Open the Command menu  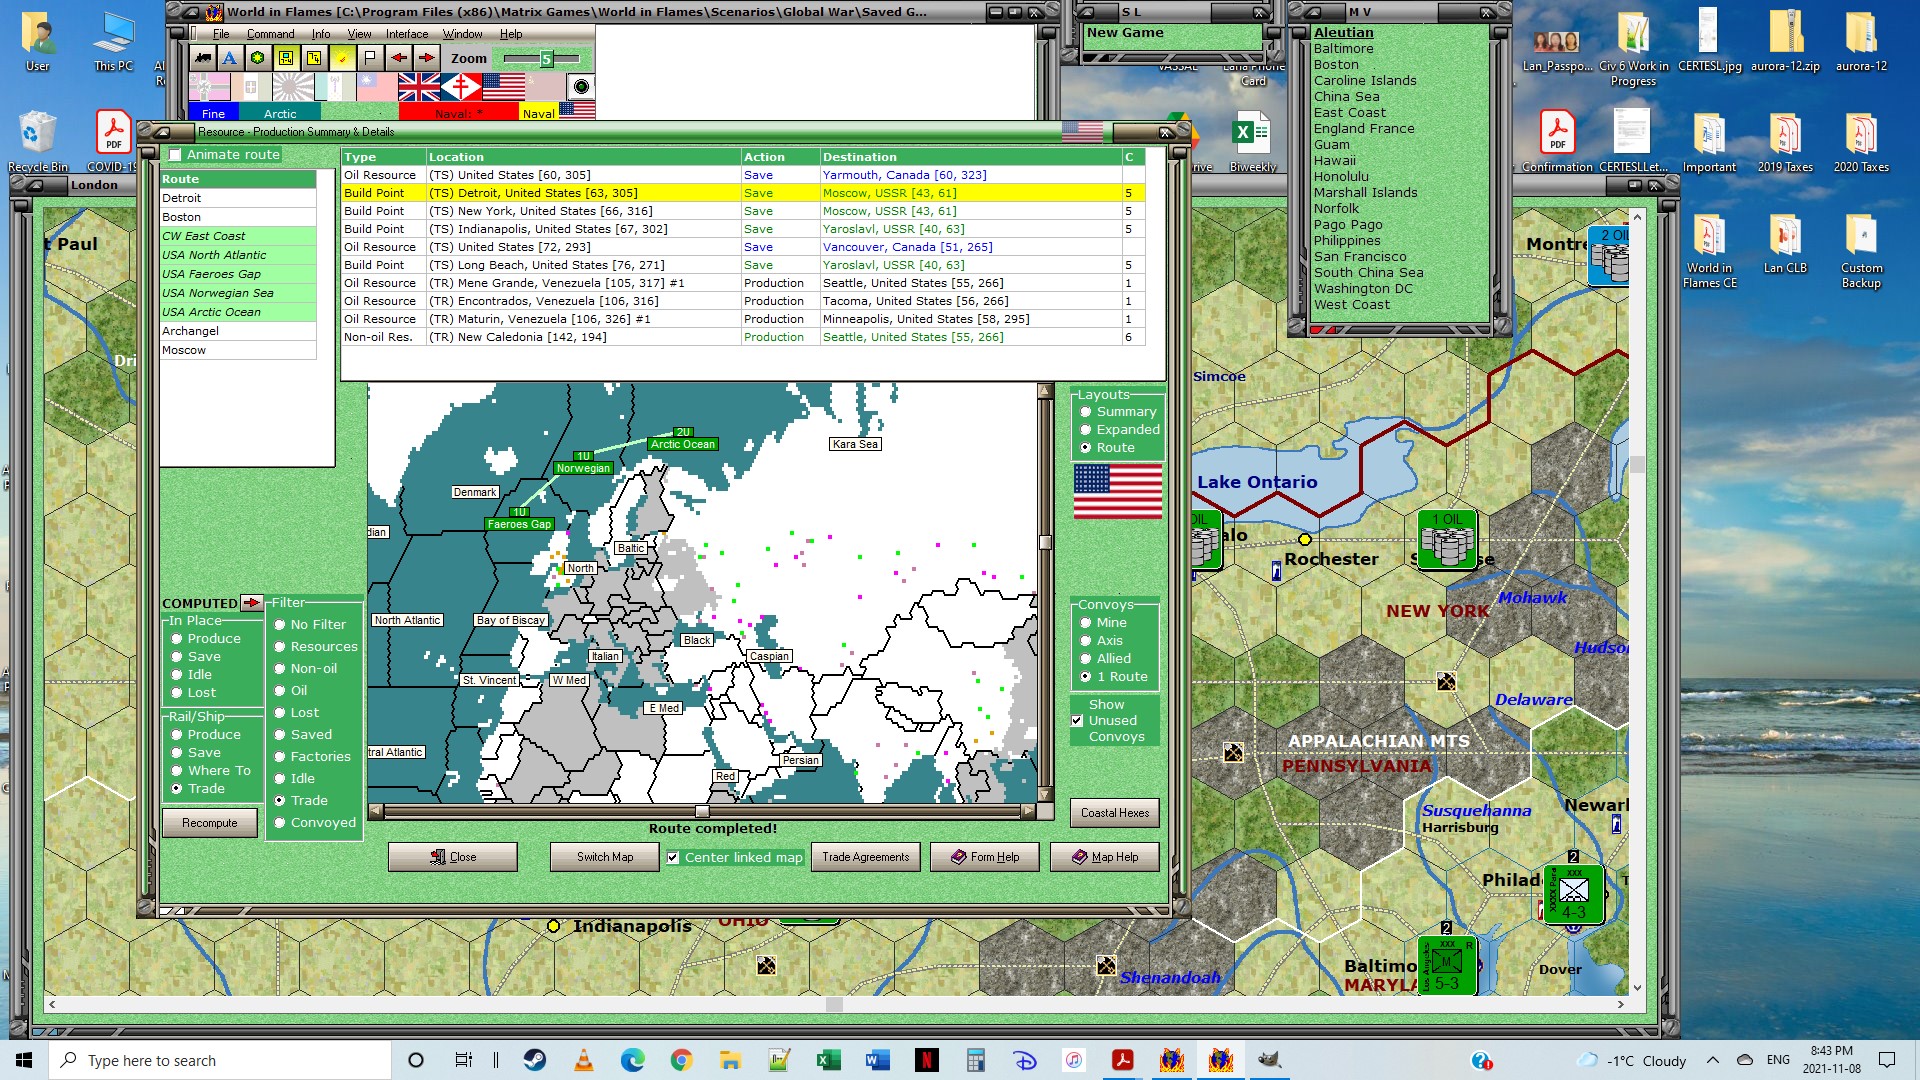coord(270,34)
